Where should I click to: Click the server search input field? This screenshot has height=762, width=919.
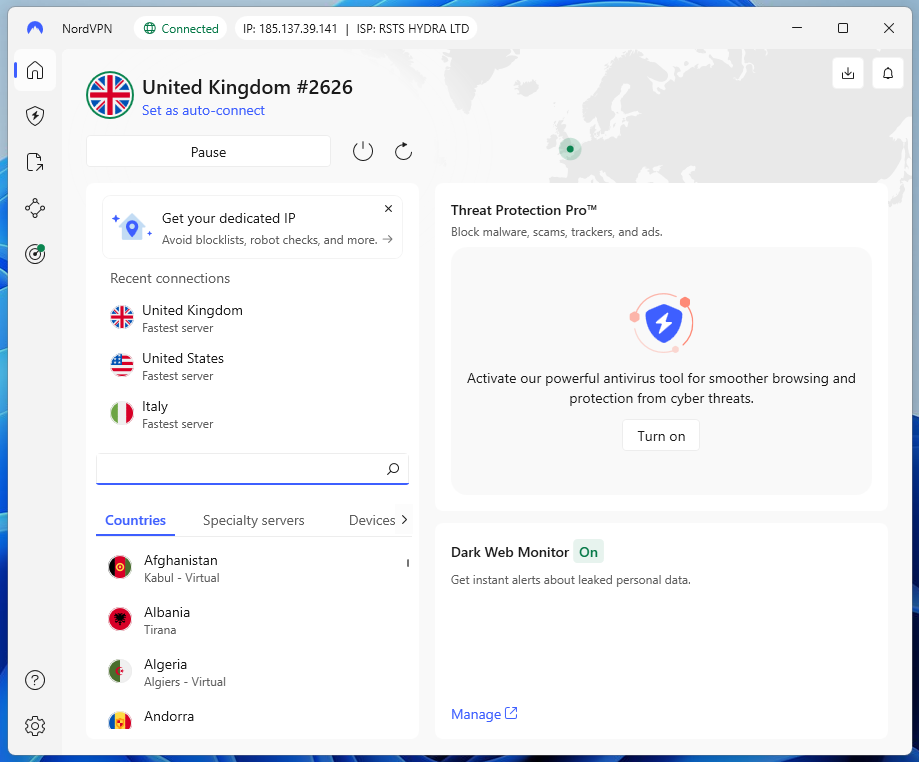tap(252, 469)
